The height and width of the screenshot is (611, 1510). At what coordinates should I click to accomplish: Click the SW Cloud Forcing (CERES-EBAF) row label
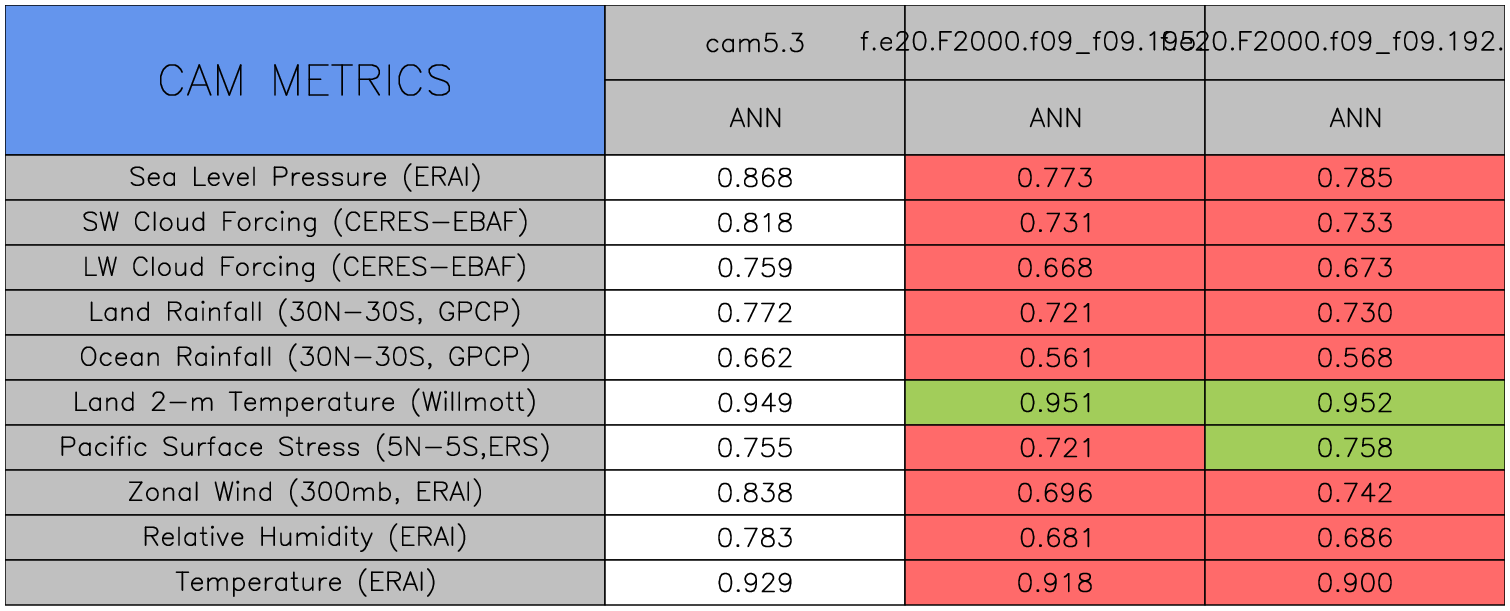pyautogui.click(x=305, y=223)
